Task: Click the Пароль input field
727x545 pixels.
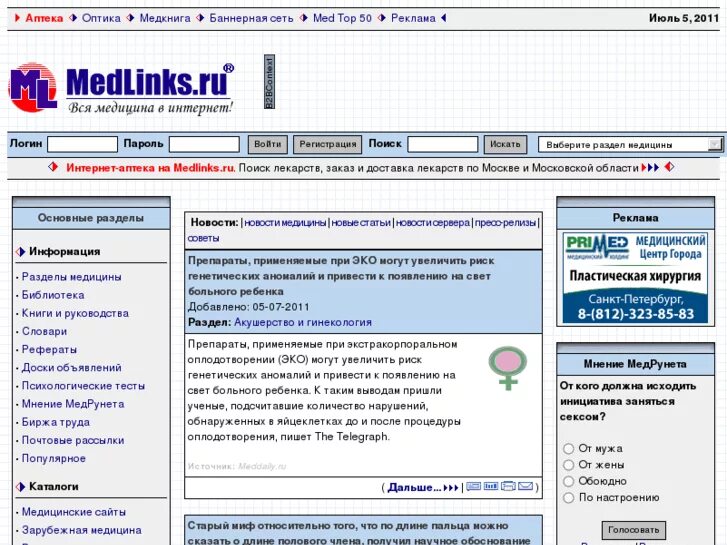Action: [204, 144]
